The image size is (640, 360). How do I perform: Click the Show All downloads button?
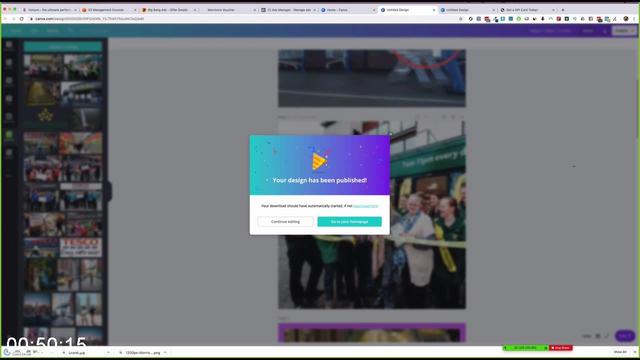tap(620, 352)
